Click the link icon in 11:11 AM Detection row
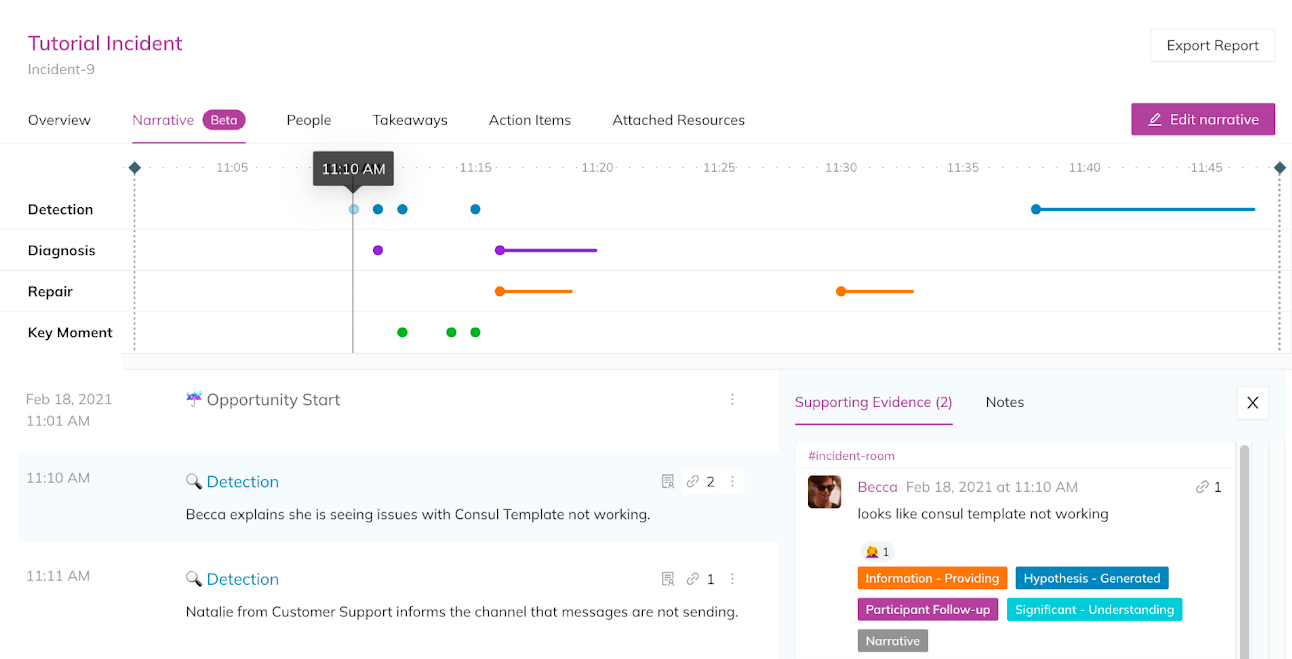The image size is (1292, 659). click(x=692, y=579)
